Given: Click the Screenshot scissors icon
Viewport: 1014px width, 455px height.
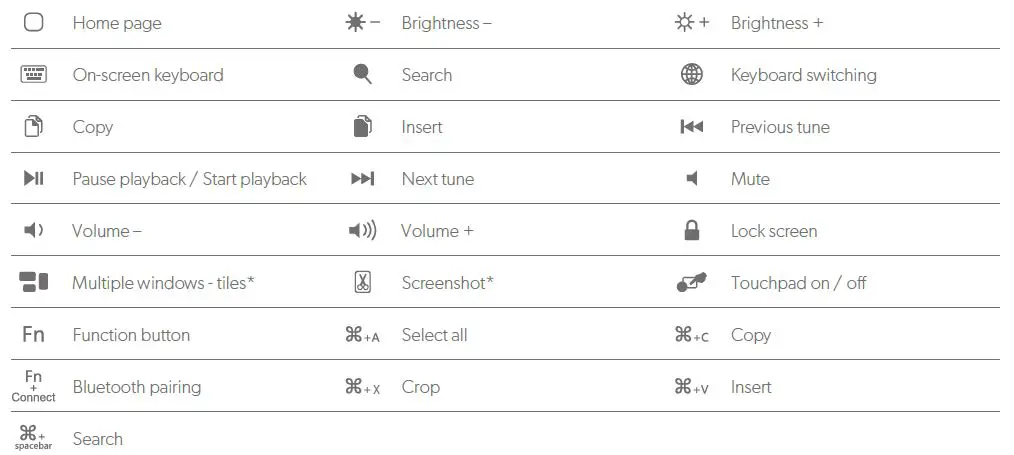Looking at the screenshot, I should [x=362, y=282].
